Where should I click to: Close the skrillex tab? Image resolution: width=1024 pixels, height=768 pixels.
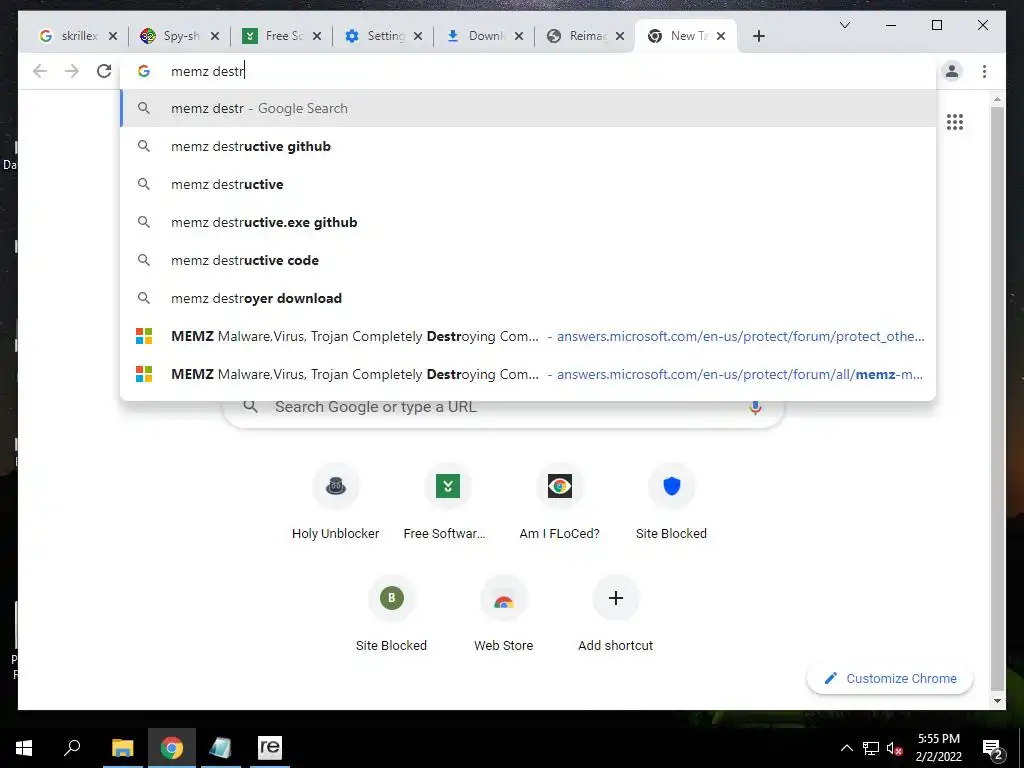click(113, 36)
